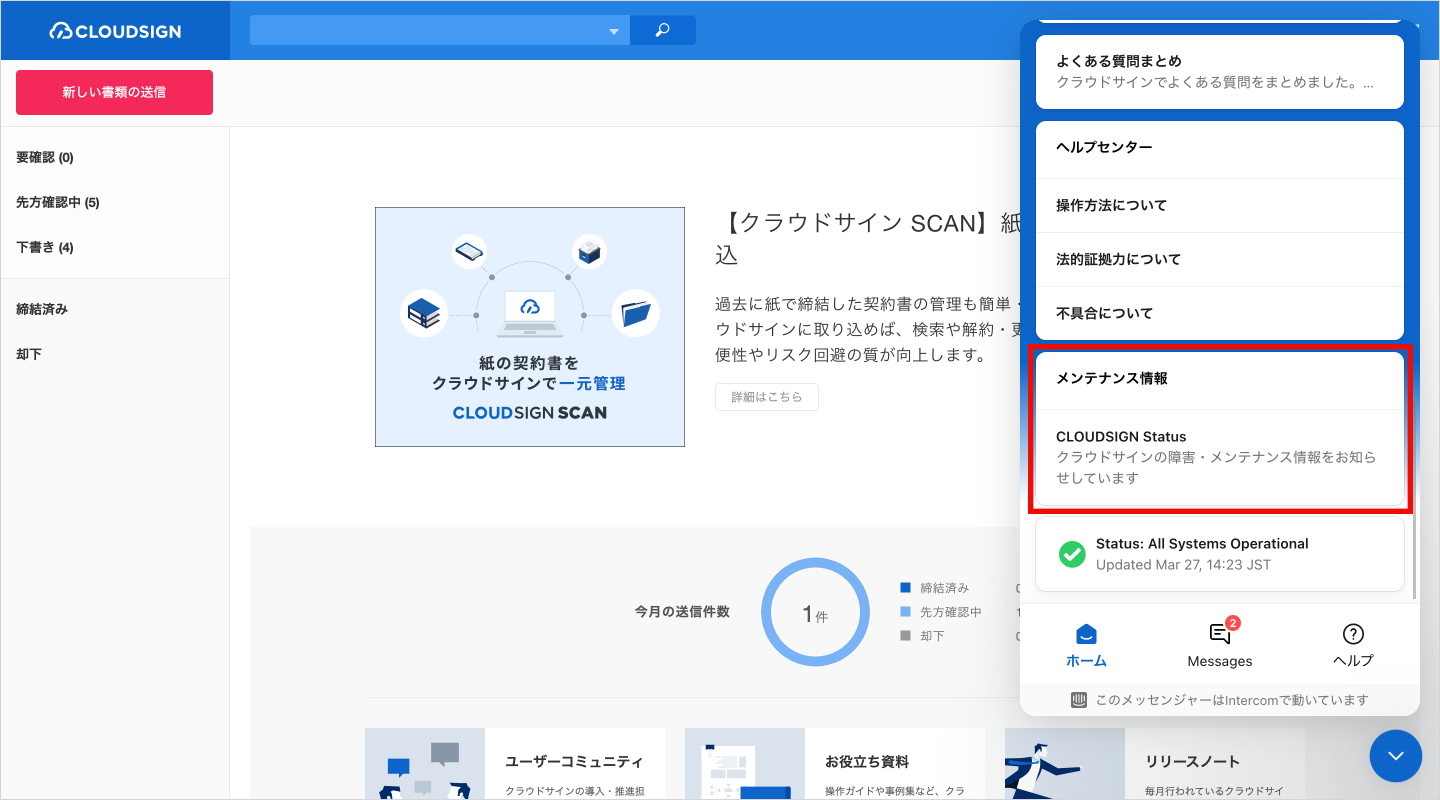Click 締結済み legend blue square
This screenshot has width=1440, height=800.
tap(905, 588)
